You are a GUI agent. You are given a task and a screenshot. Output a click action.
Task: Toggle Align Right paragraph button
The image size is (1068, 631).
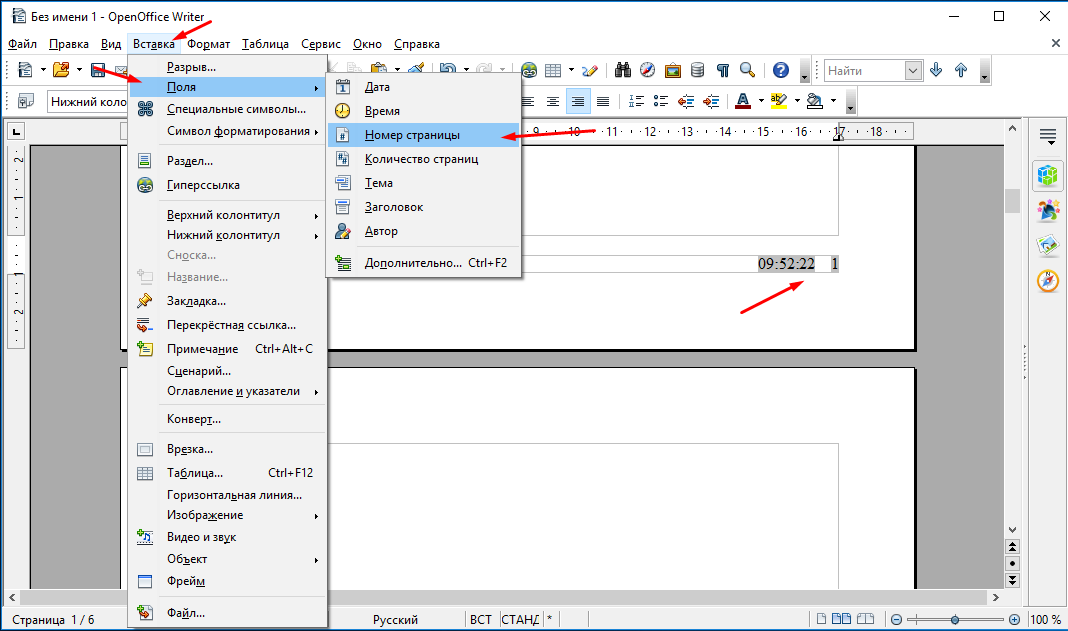click(578, 102)
